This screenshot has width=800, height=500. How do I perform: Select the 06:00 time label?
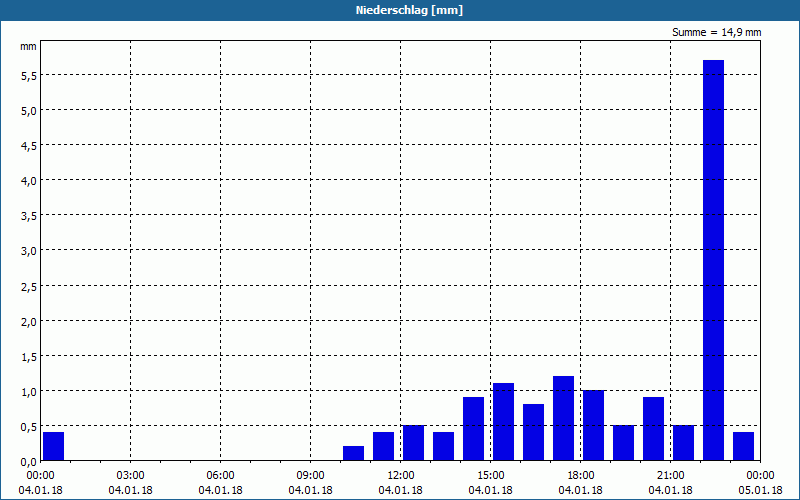(x=220, y=476)
